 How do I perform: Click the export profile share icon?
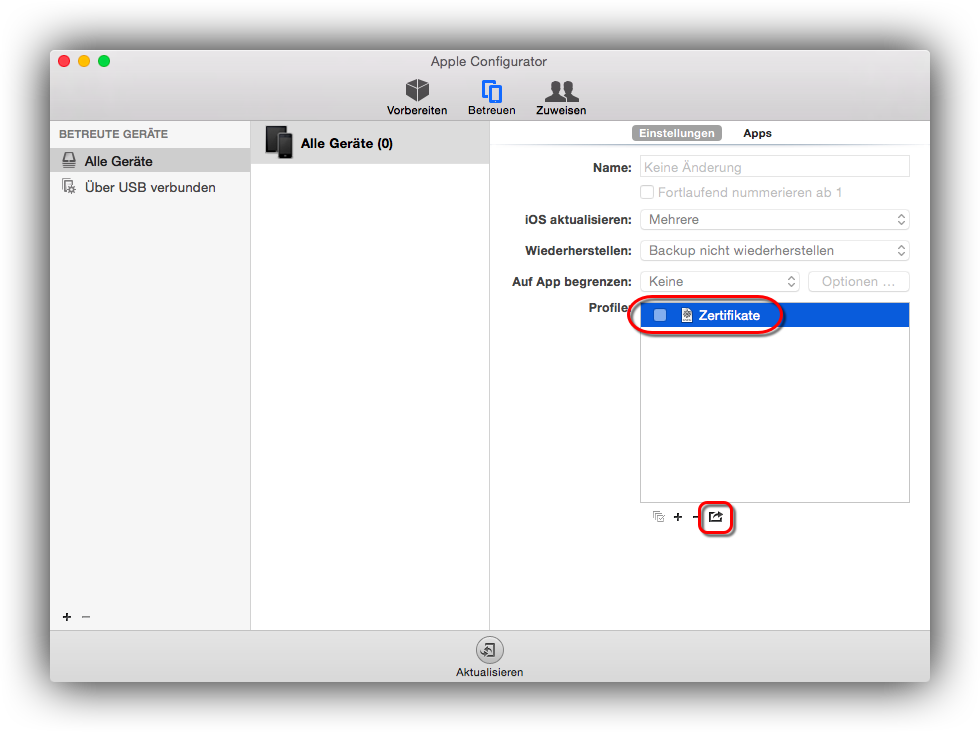click(x=716, y=517)
